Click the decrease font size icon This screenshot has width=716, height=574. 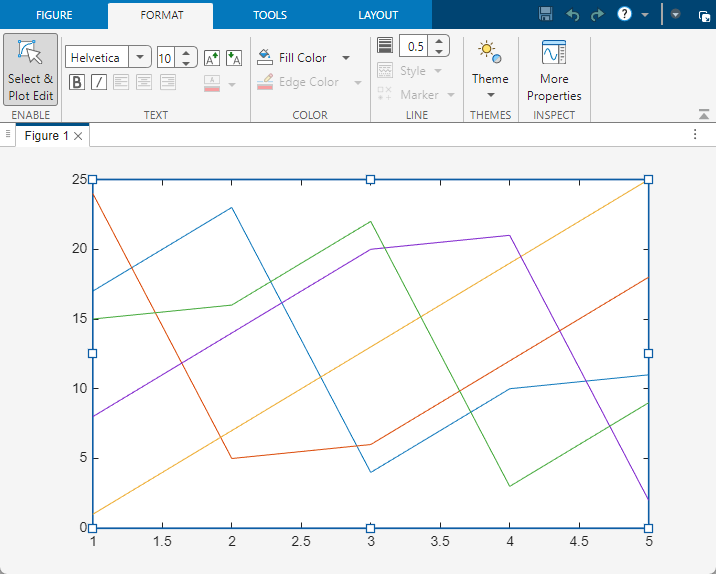click(234, 58)
